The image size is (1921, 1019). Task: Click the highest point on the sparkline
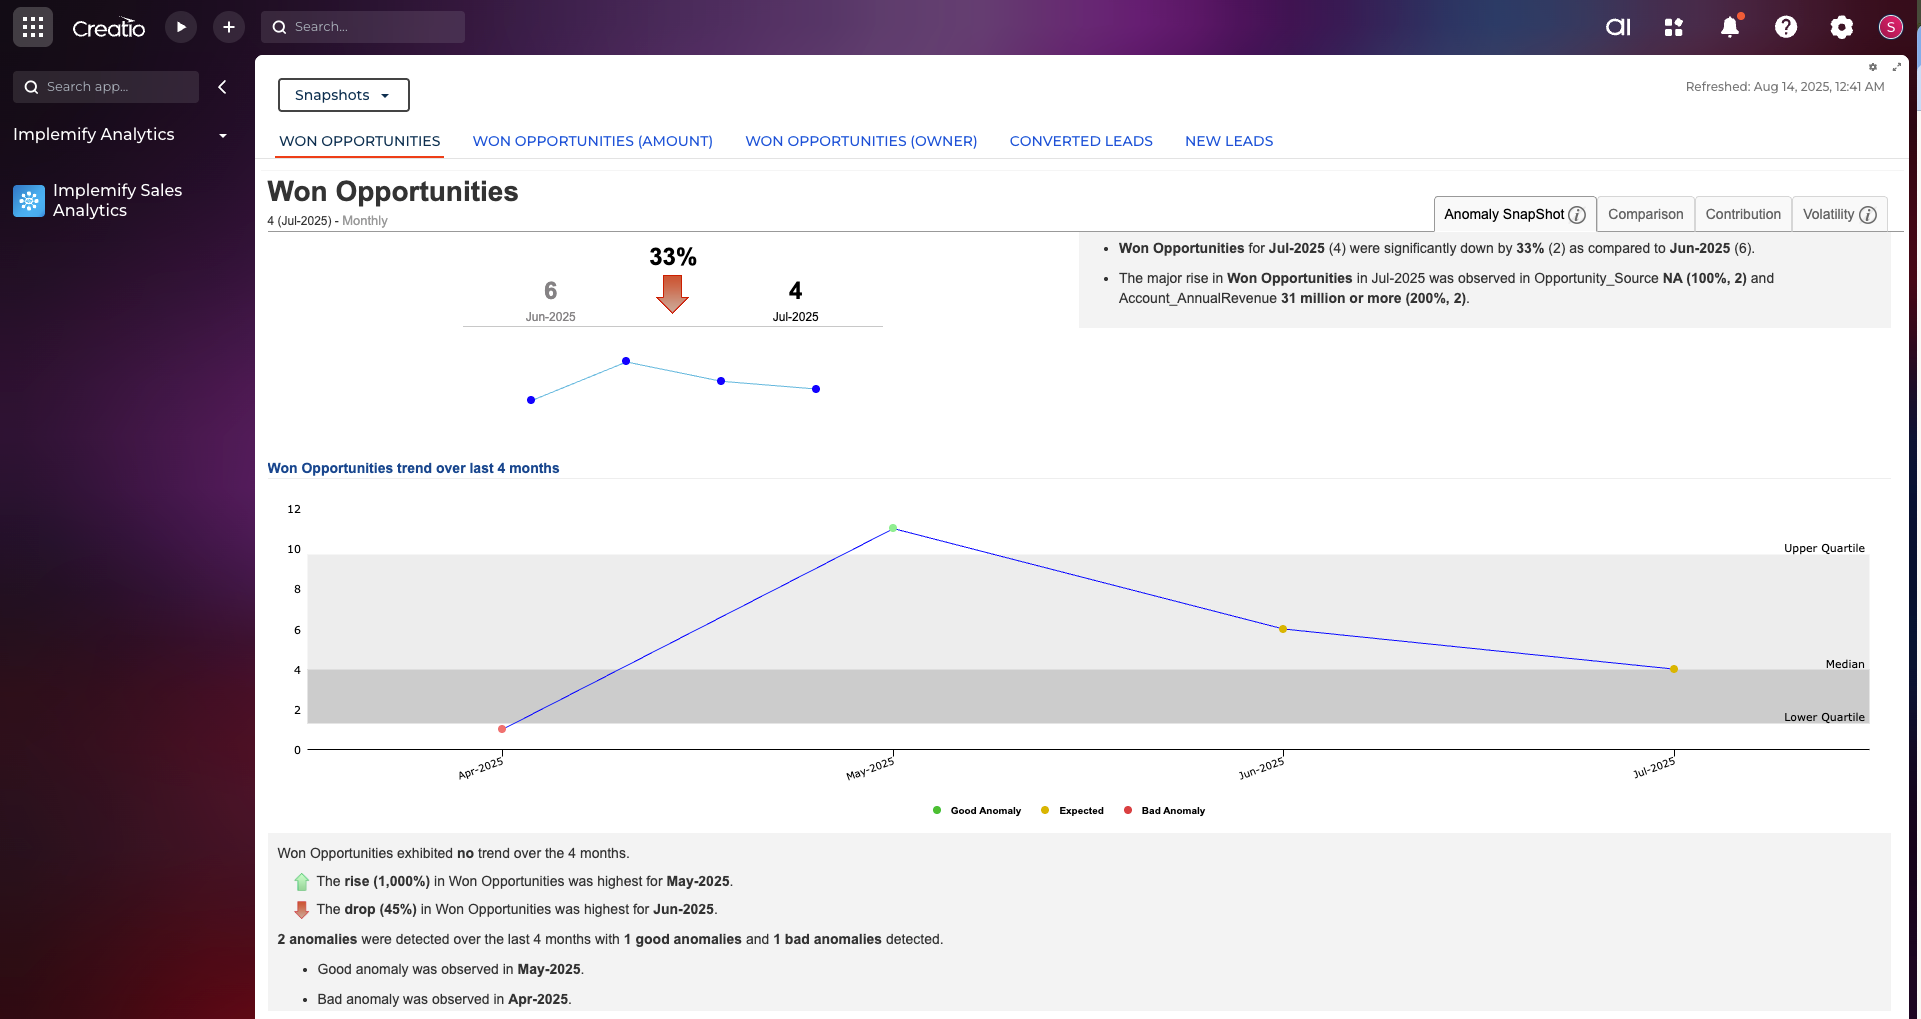coord(626,361)
